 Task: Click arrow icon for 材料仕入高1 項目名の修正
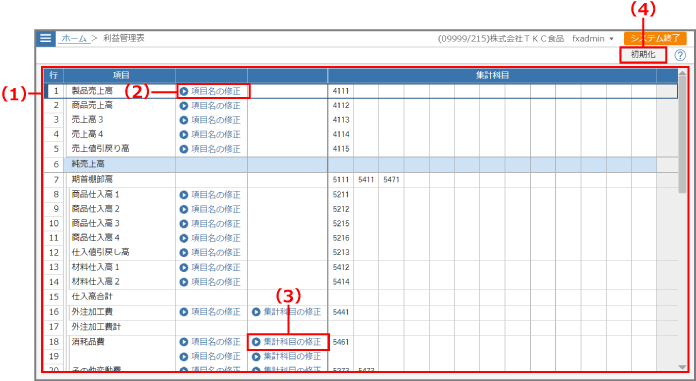184,267
